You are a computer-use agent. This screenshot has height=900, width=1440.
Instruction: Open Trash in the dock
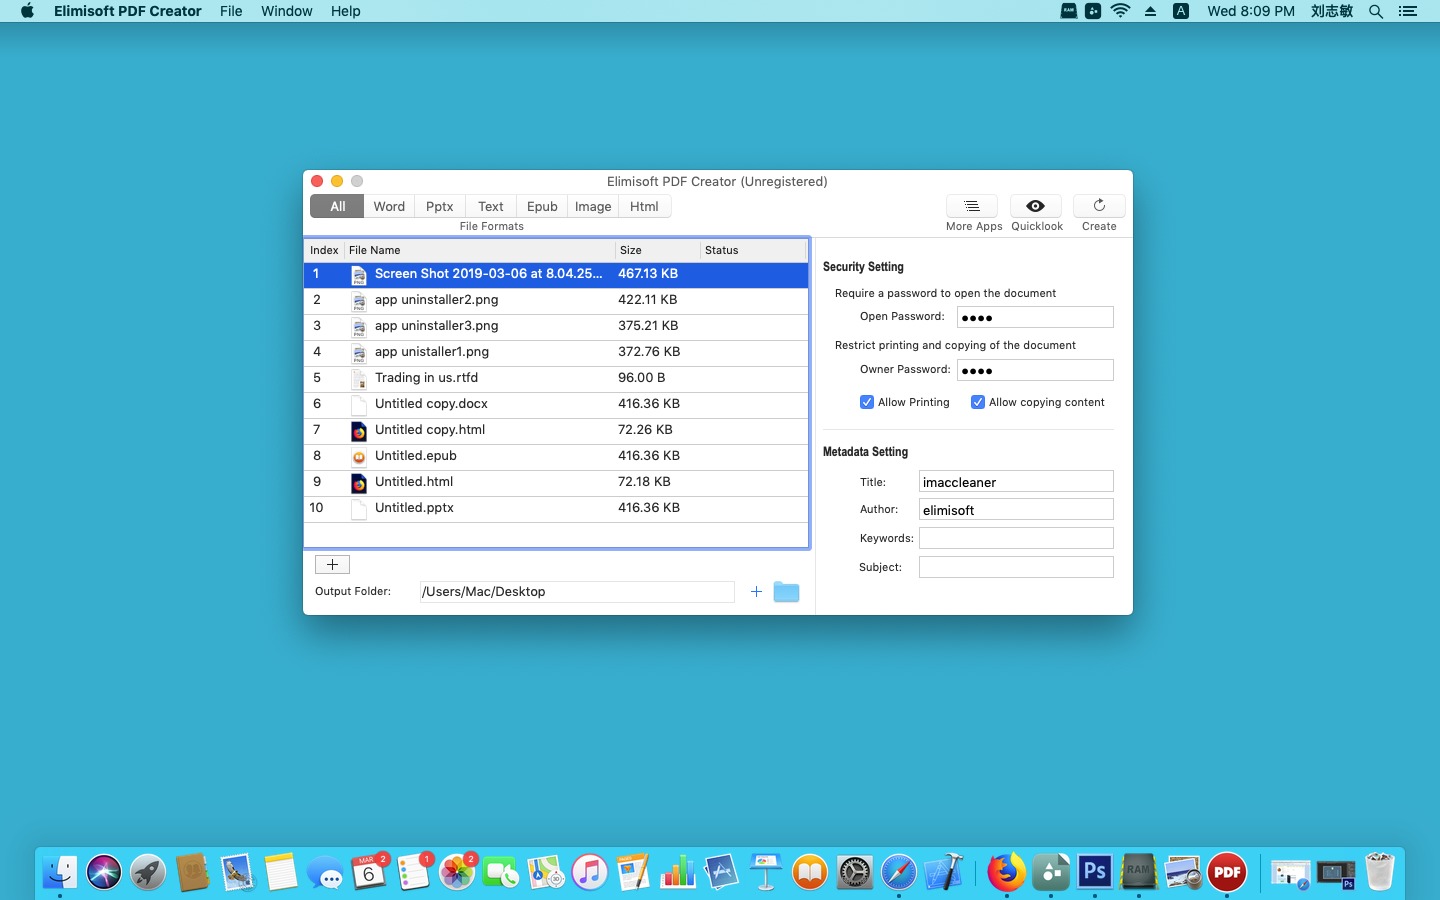pos(1379,872)
